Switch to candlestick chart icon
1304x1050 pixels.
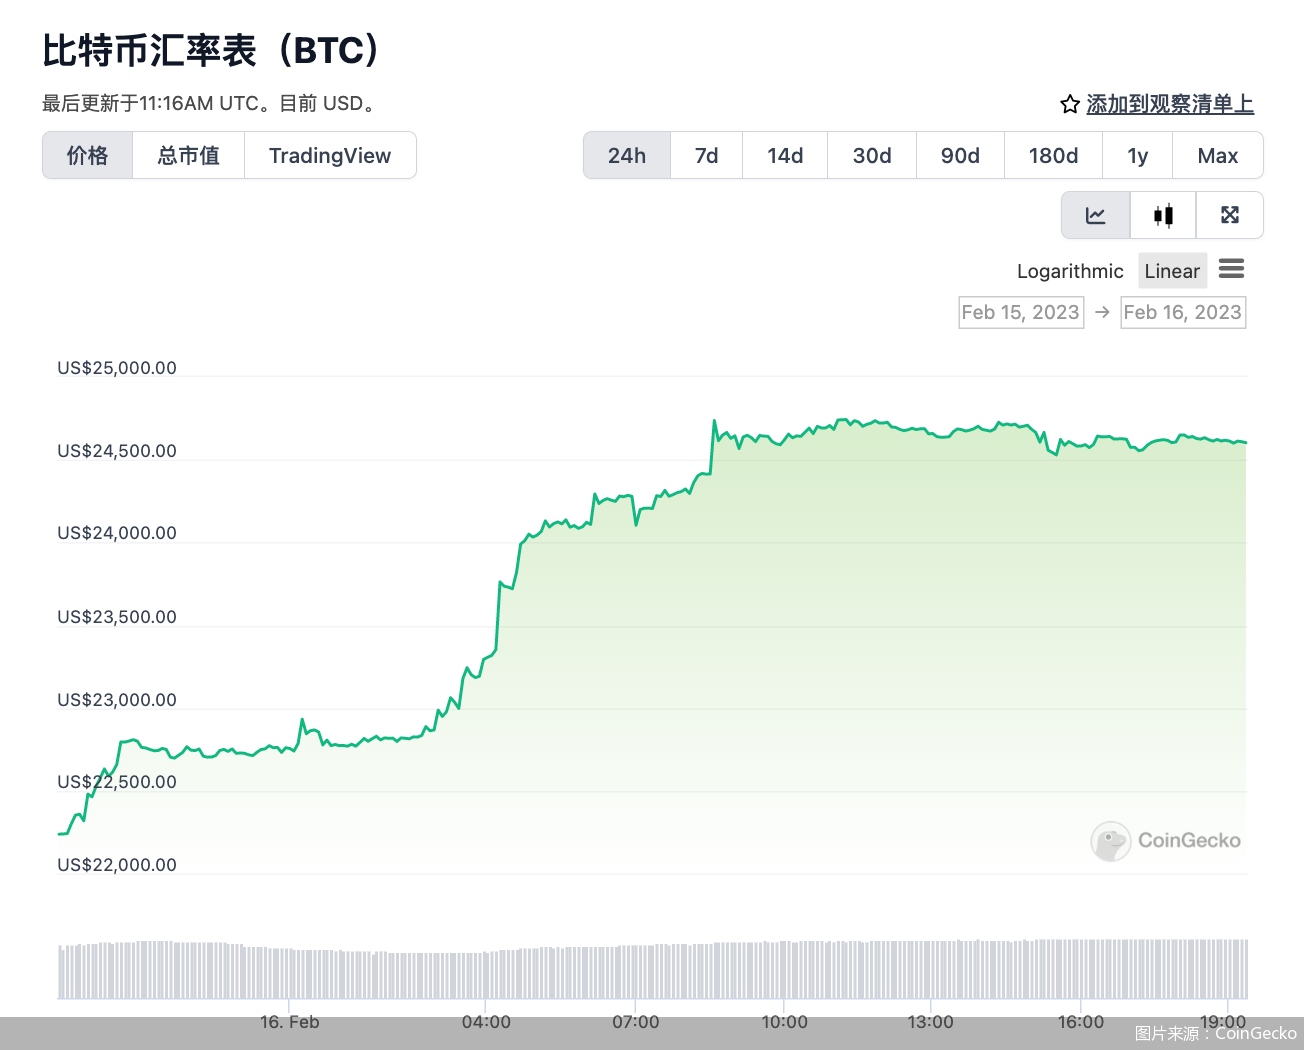1162,214
